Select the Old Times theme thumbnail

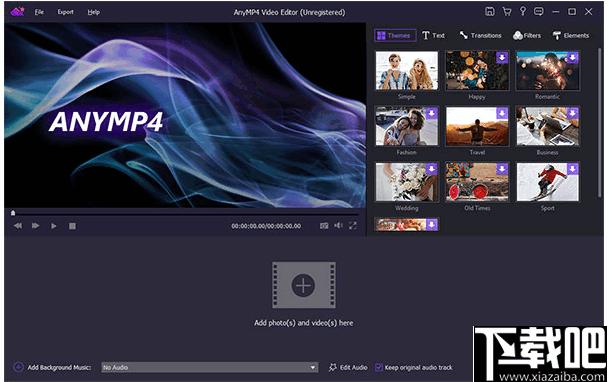477,182
